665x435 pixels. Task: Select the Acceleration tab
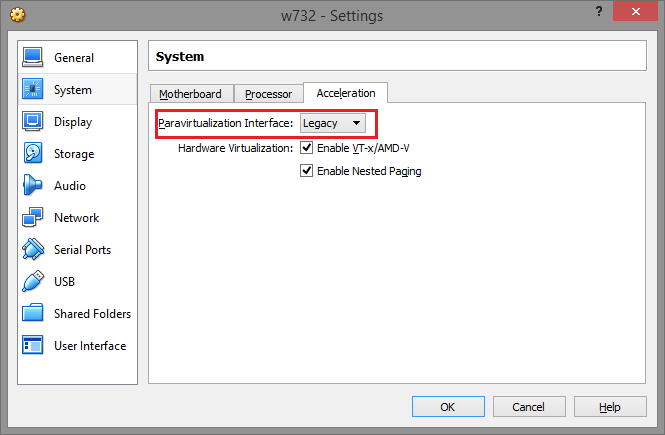tap(345, 93)
